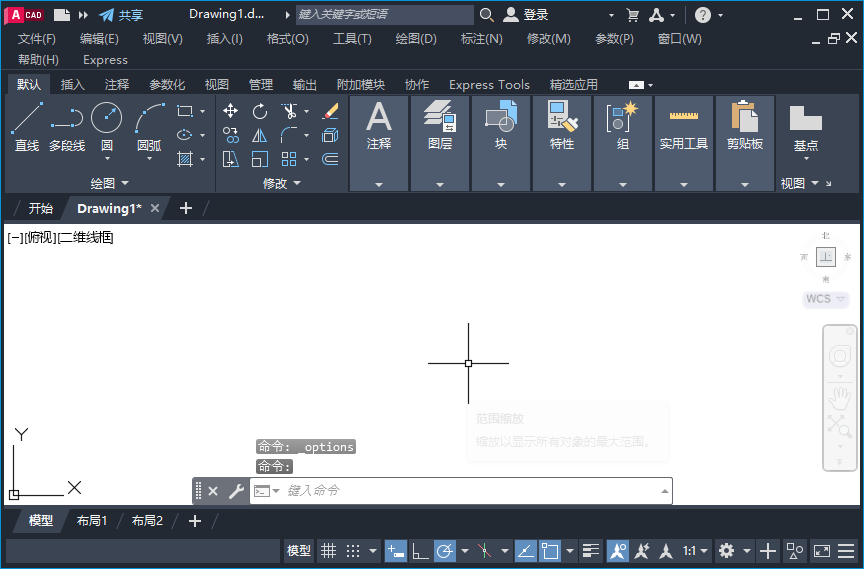Toggle the drawing grid display
Screen dimensions: 864x569
pyautogui.click(x=328, y=550)
